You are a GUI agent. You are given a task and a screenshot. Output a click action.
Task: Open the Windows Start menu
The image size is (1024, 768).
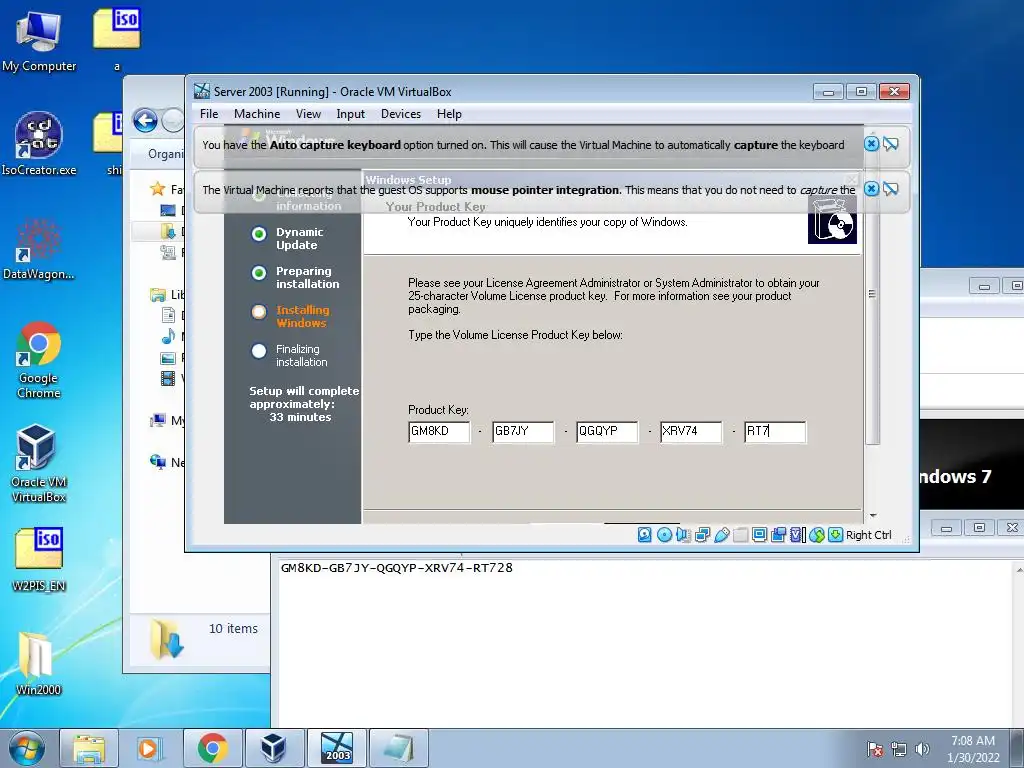[27, 748]
